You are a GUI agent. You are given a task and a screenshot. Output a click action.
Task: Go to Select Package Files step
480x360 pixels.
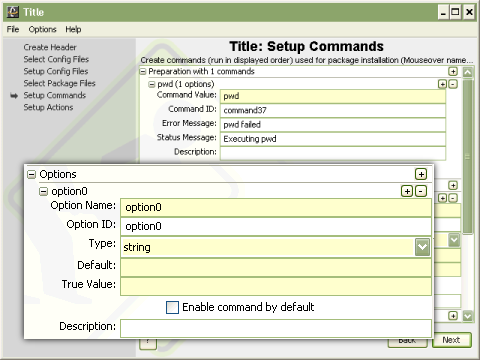click(59, 83)
